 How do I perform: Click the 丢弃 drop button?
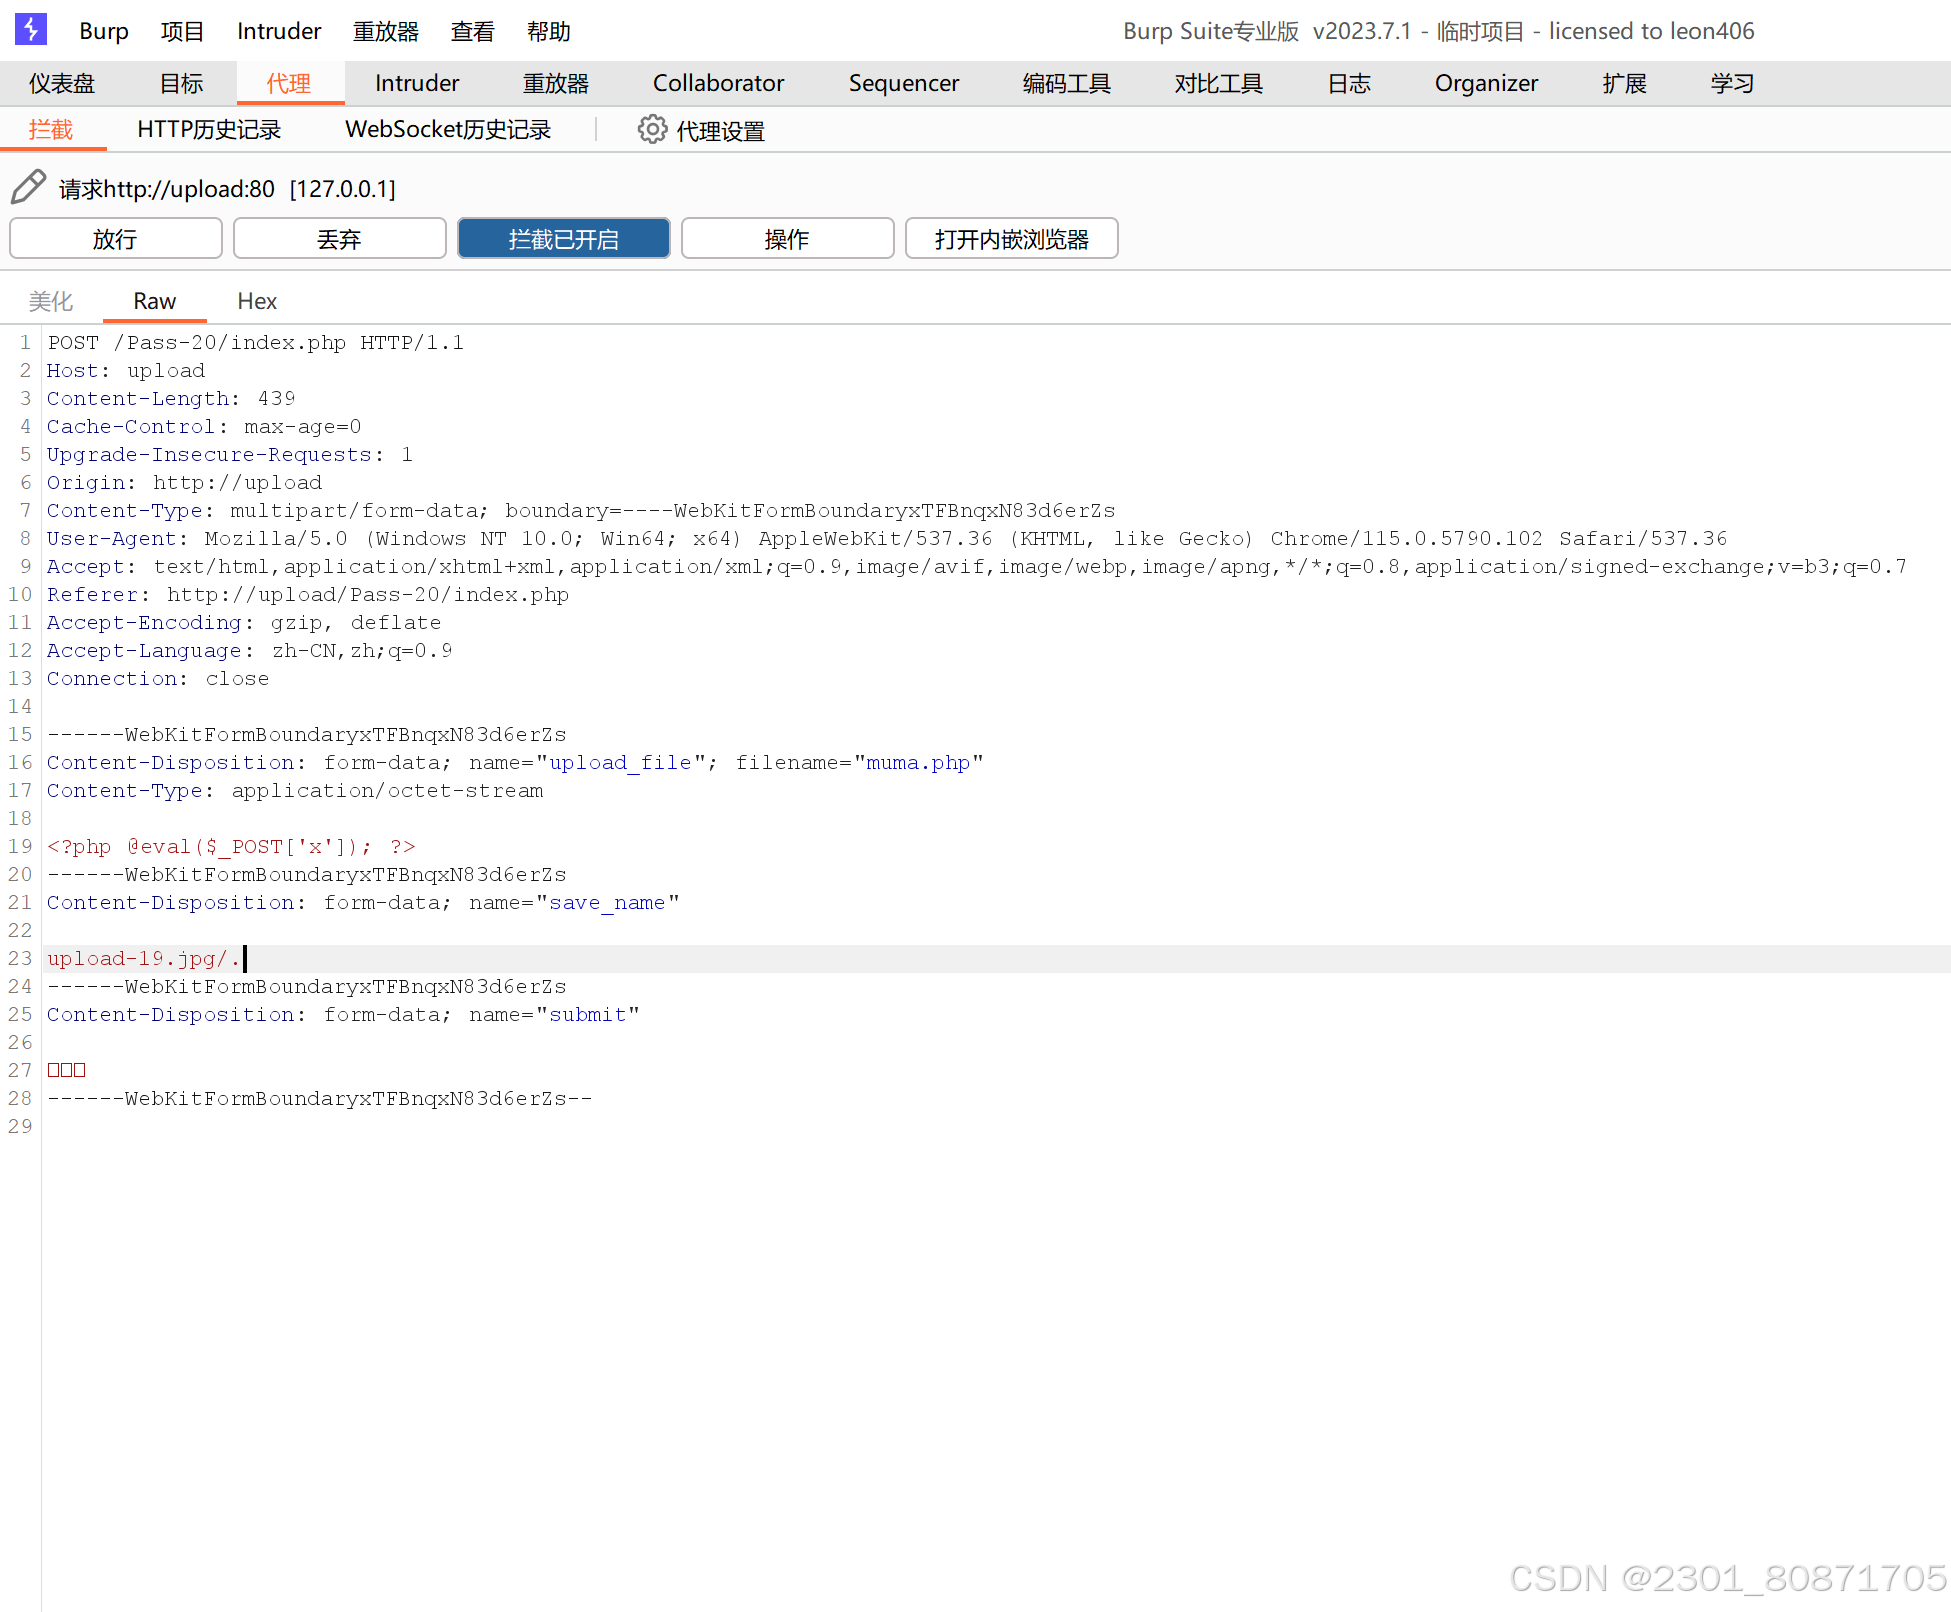point(339,239)
